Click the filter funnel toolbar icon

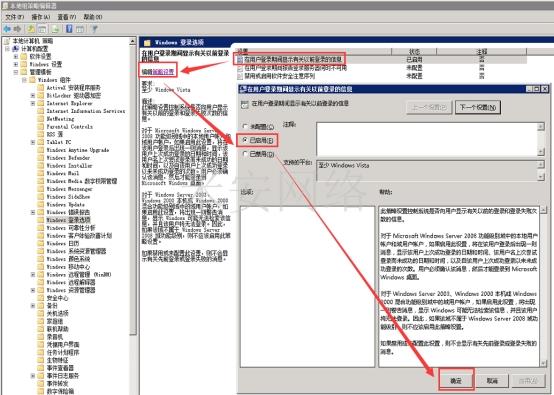tap(94, 29)
